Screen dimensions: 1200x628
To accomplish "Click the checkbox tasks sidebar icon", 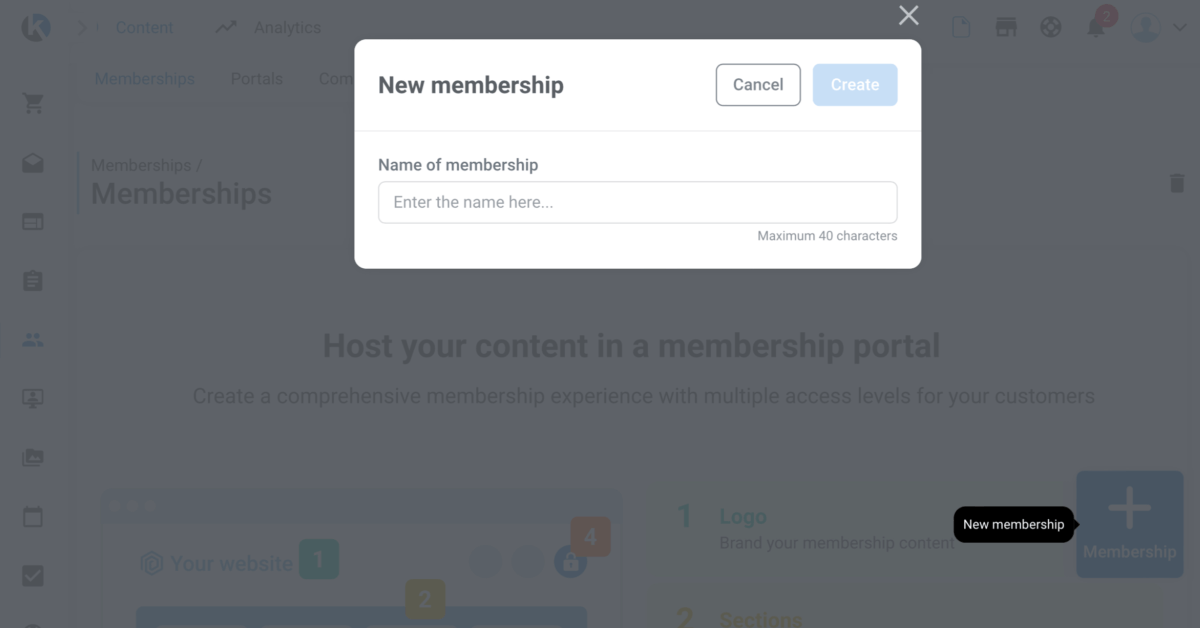I will (33, 576).
